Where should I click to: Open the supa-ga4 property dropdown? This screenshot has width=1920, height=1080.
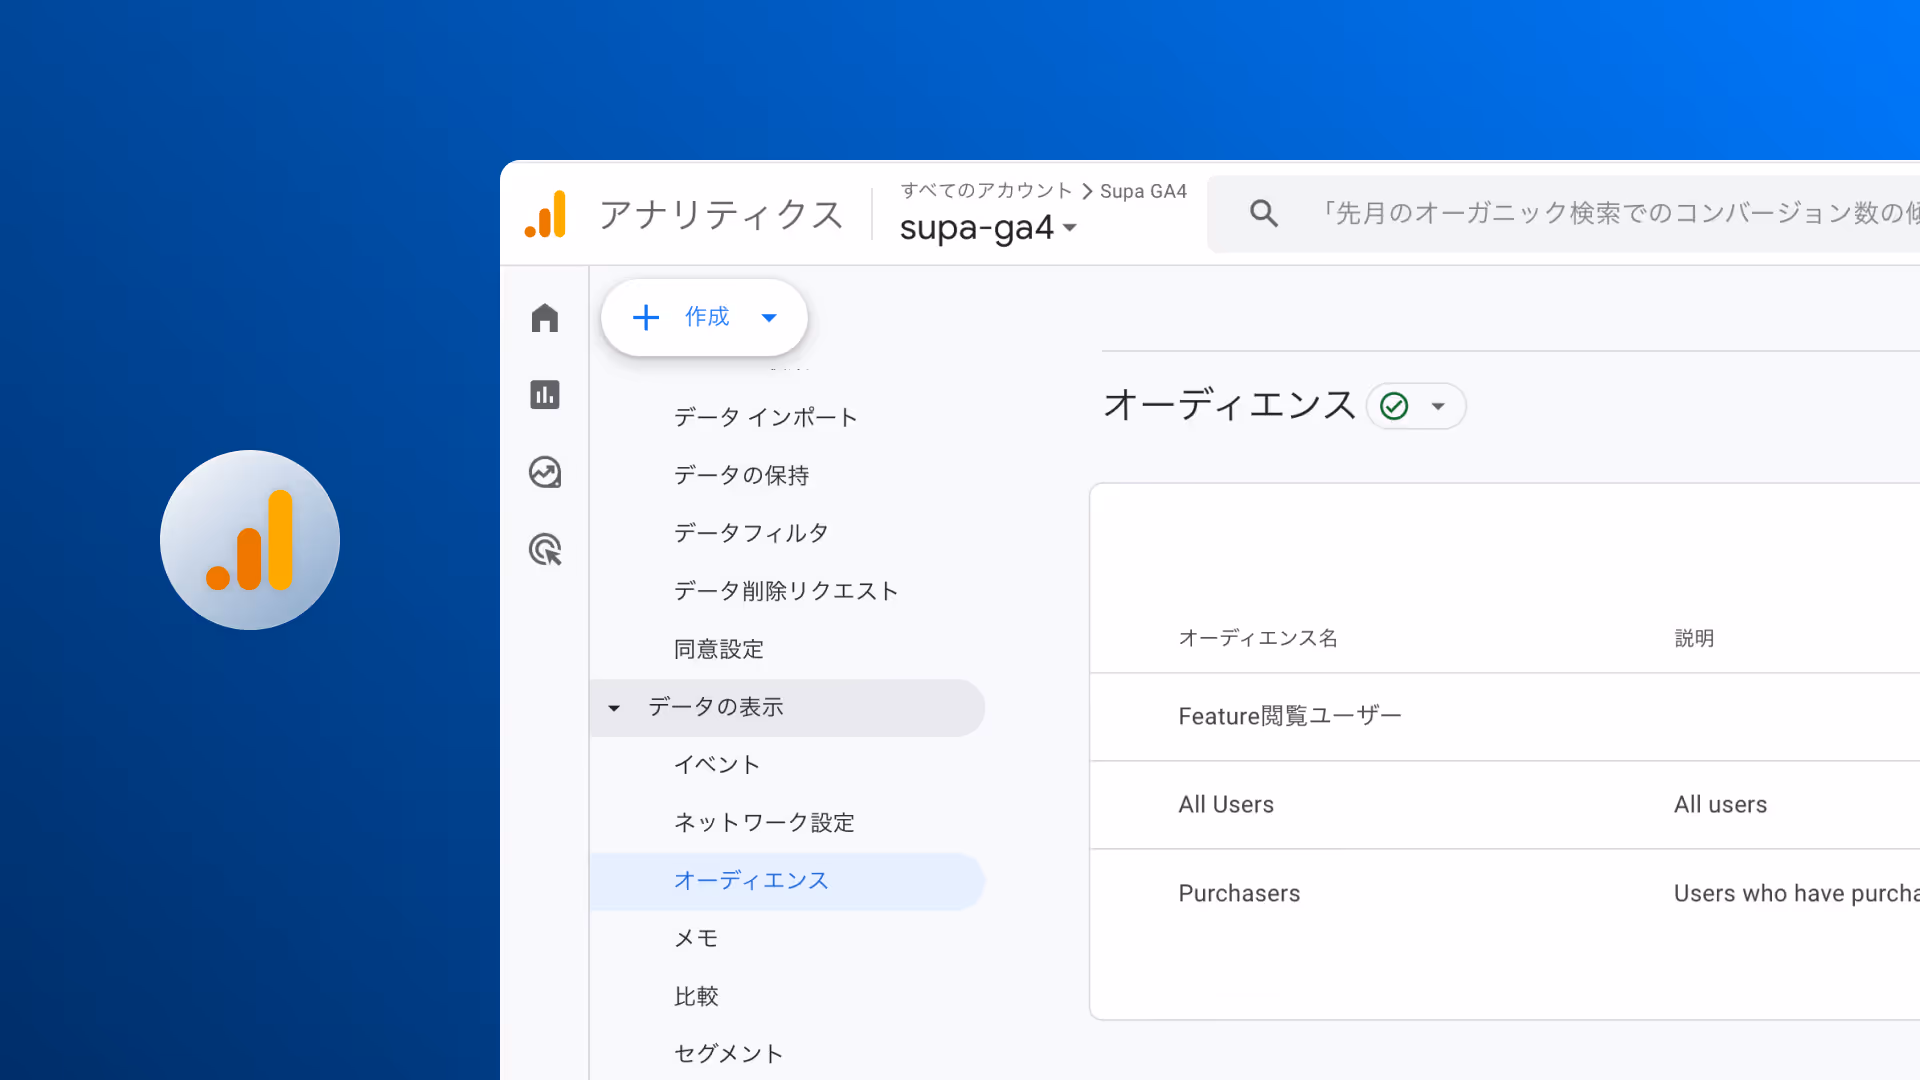click(x=988, y=228)
